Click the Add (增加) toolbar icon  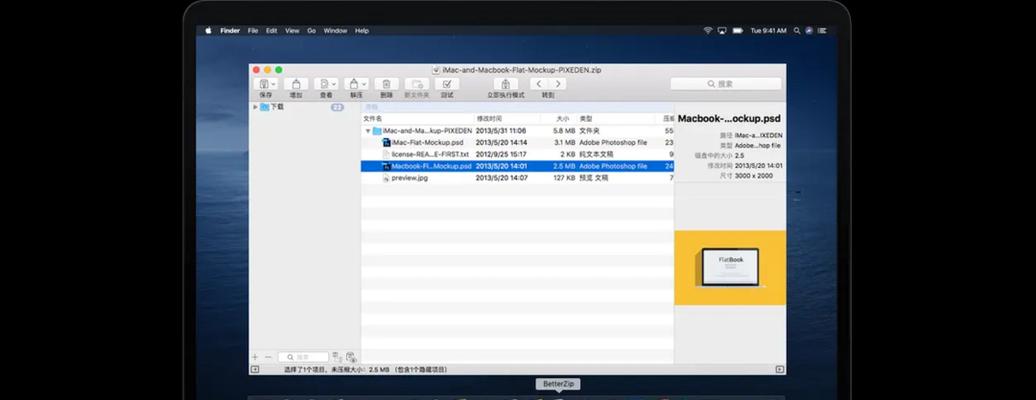point(296,84)
